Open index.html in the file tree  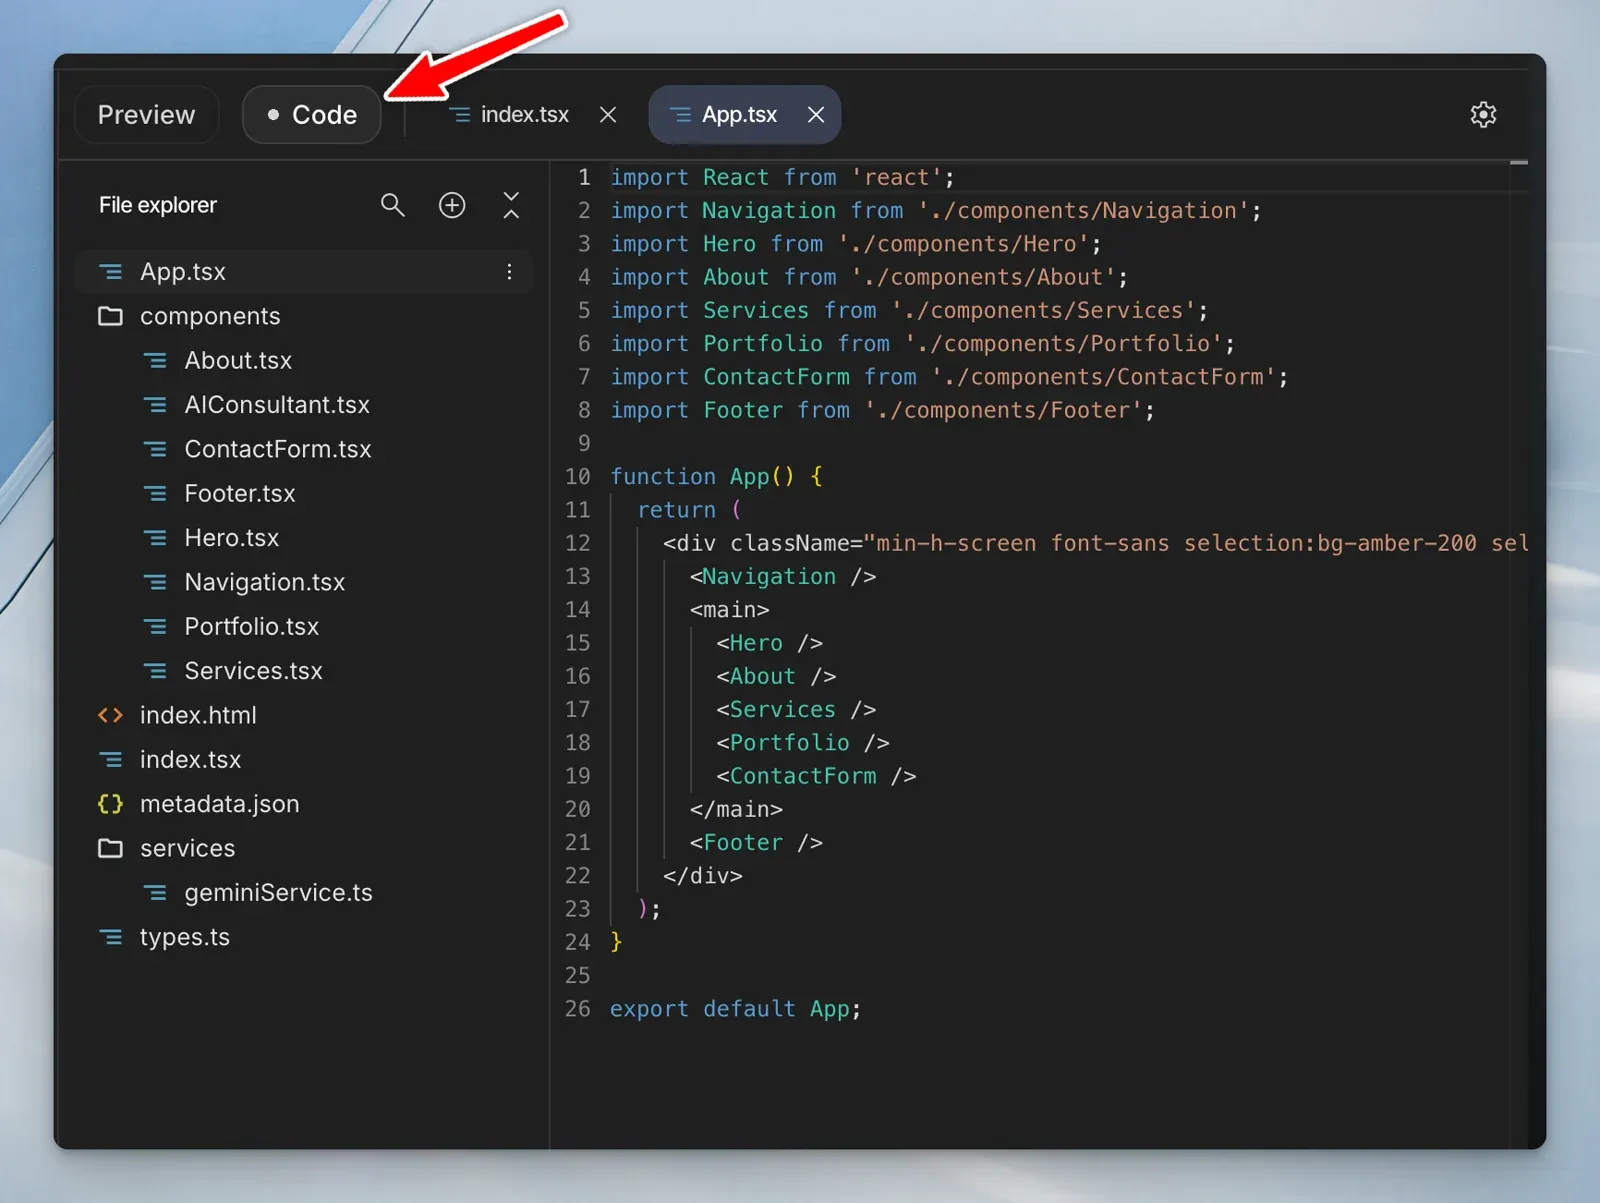(x=198, y=715)
